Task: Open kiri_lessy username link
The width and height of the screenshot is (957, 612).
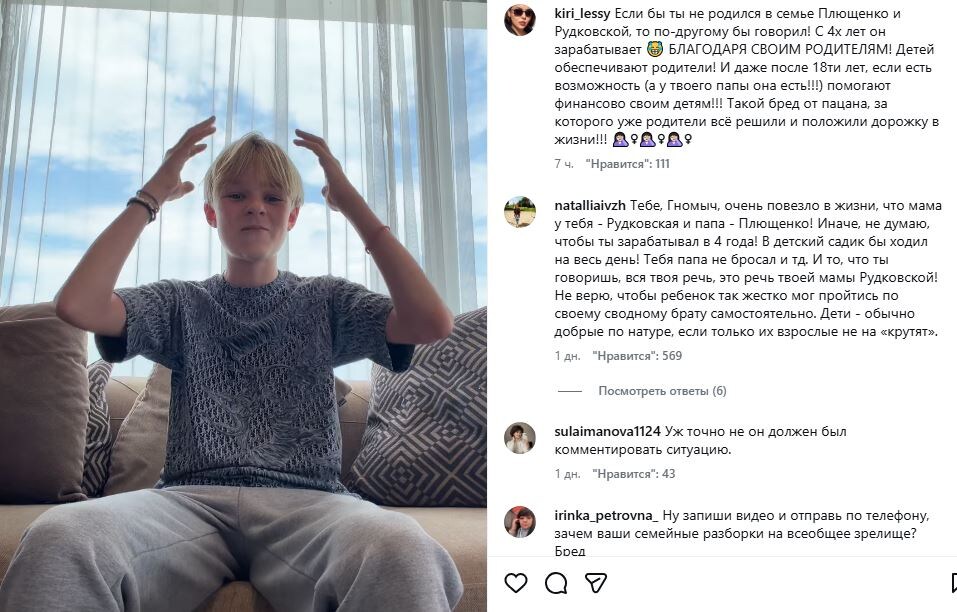Action: point(581,12)
